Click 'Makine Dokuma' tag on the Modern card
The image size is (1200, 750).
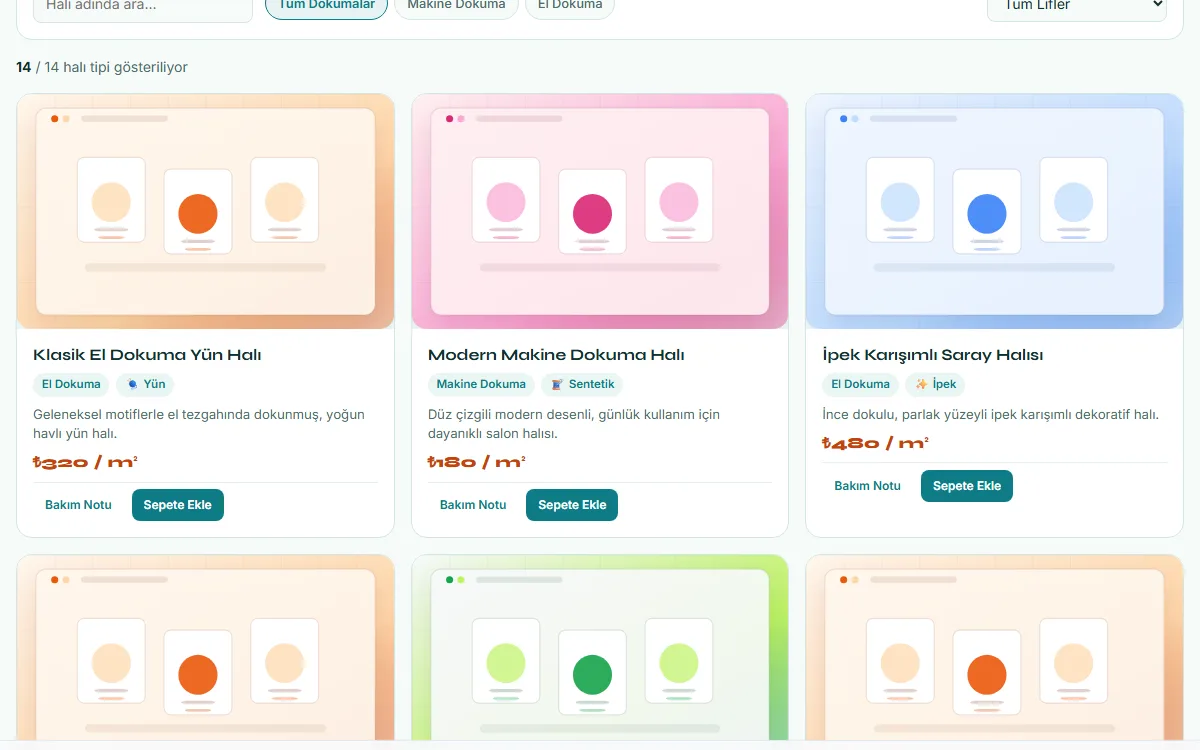481,384
